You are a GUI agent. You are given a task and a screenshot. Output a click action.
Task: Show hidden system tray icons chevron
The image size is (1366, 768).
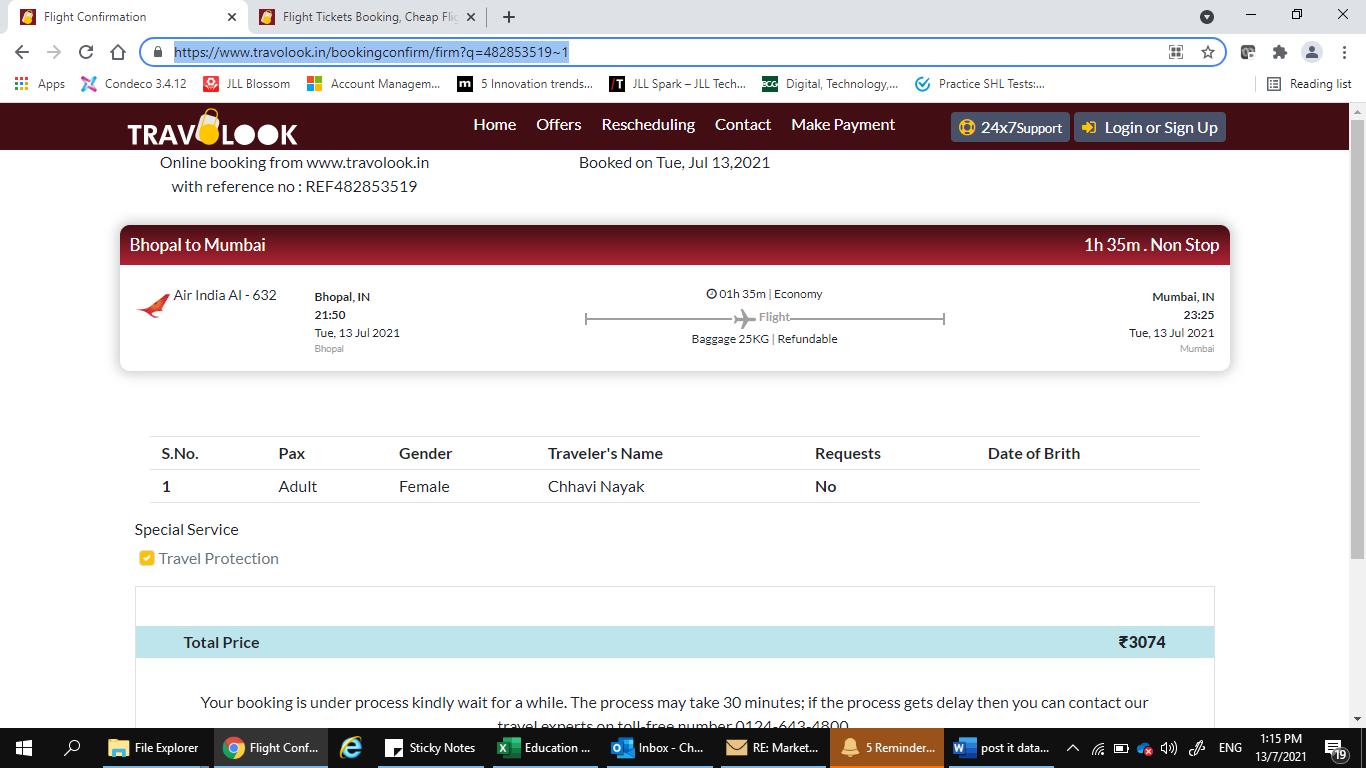click(x=1072, y=747)
